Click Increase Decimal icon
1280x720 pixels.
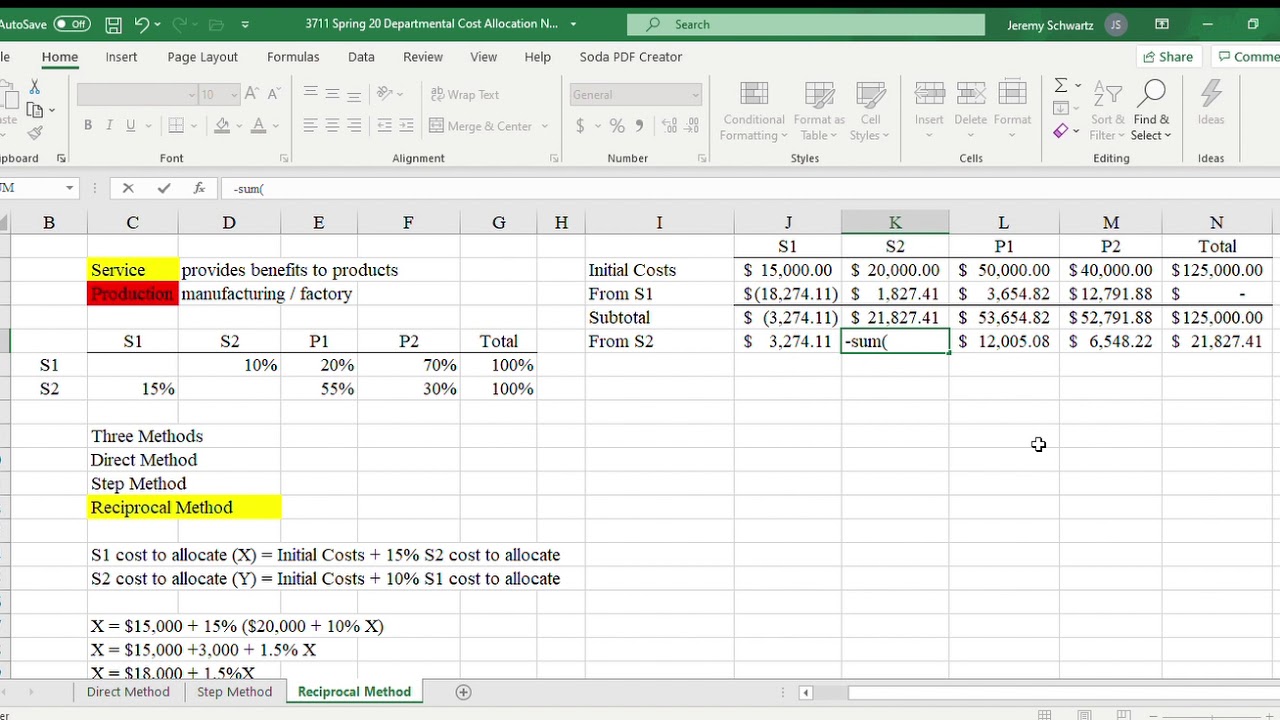coord(668,126)
